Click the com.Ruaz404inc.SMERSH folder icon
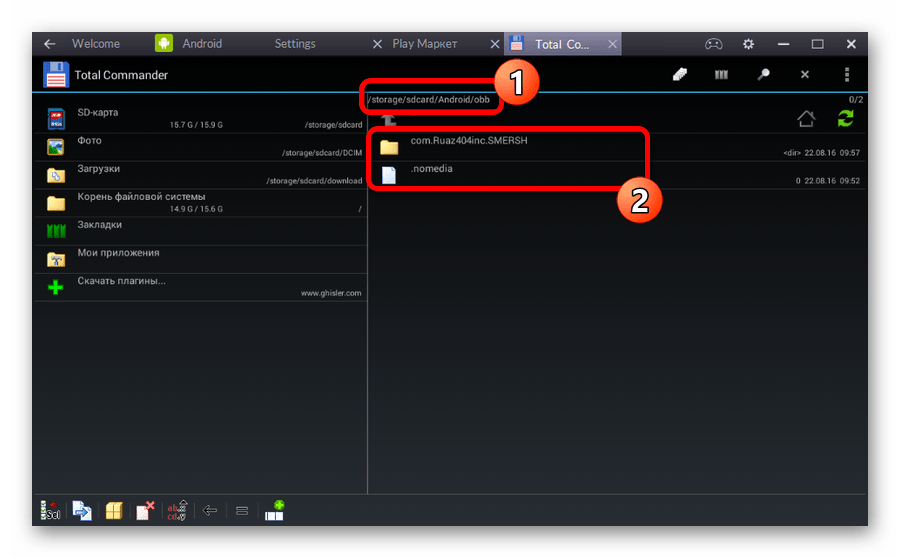The height and width of the screenshot is (558, 900). [x=389, y=148]
